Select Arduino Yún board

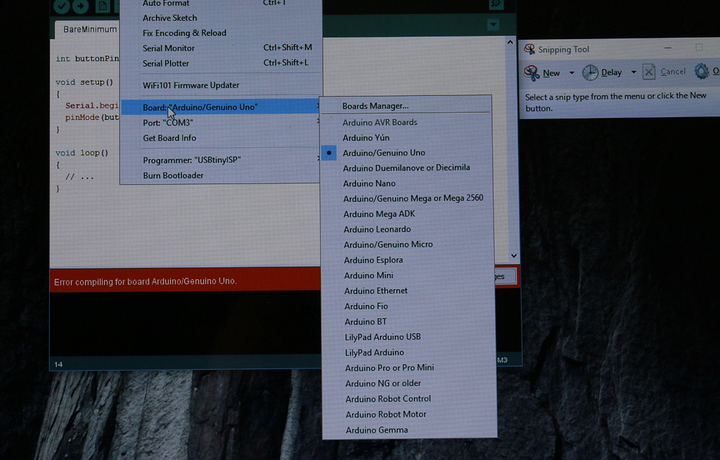tap(366, 138)
